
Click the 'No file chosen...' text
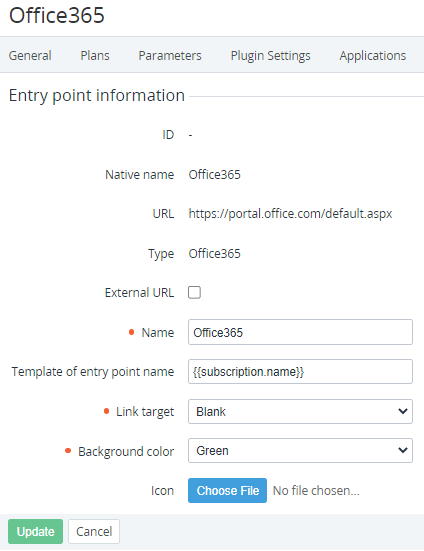(x=316, y=491)
